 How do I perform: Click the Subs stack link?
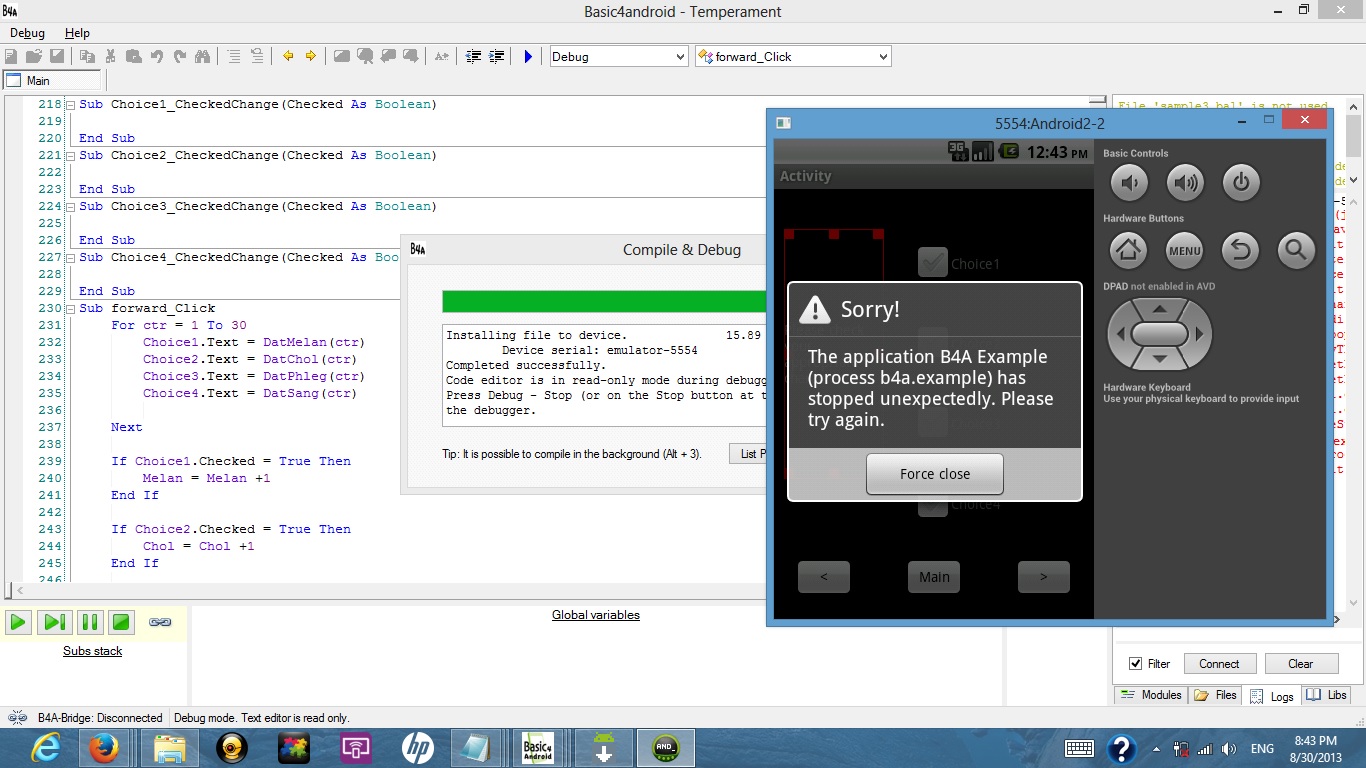coord(93,651)
